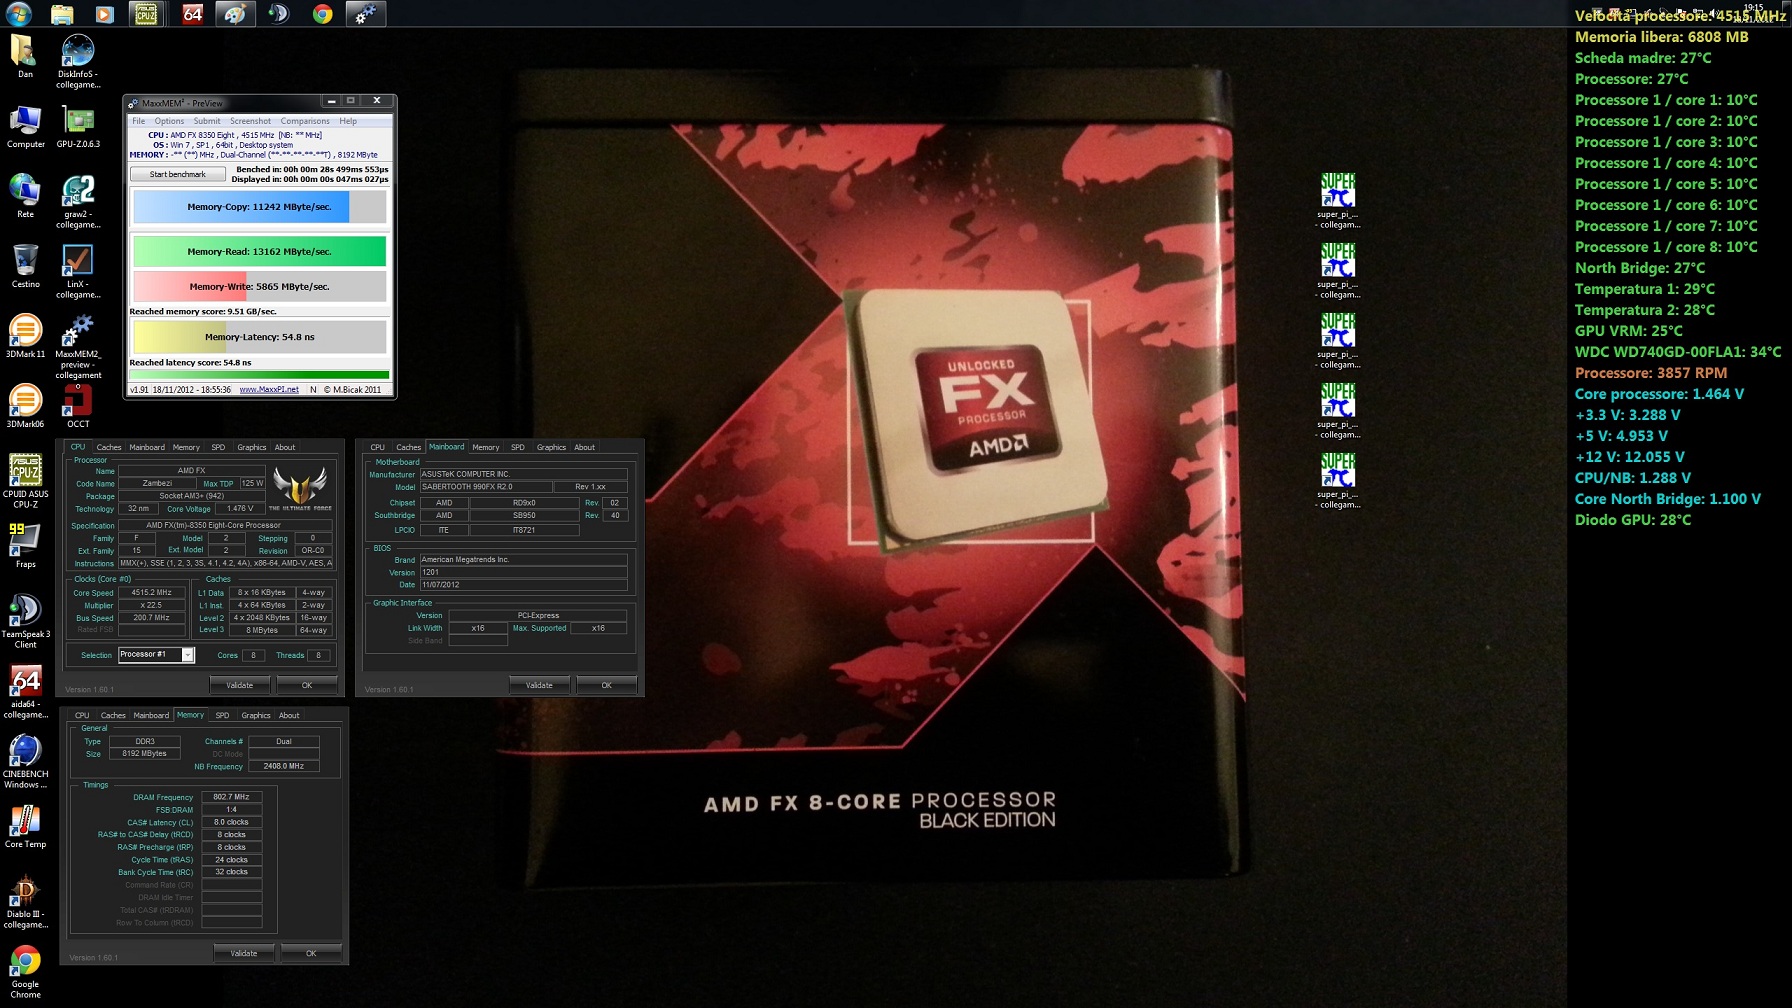Open the Windows Start orb
The height and width of the screenshot is (1008, 1792).
18,13
